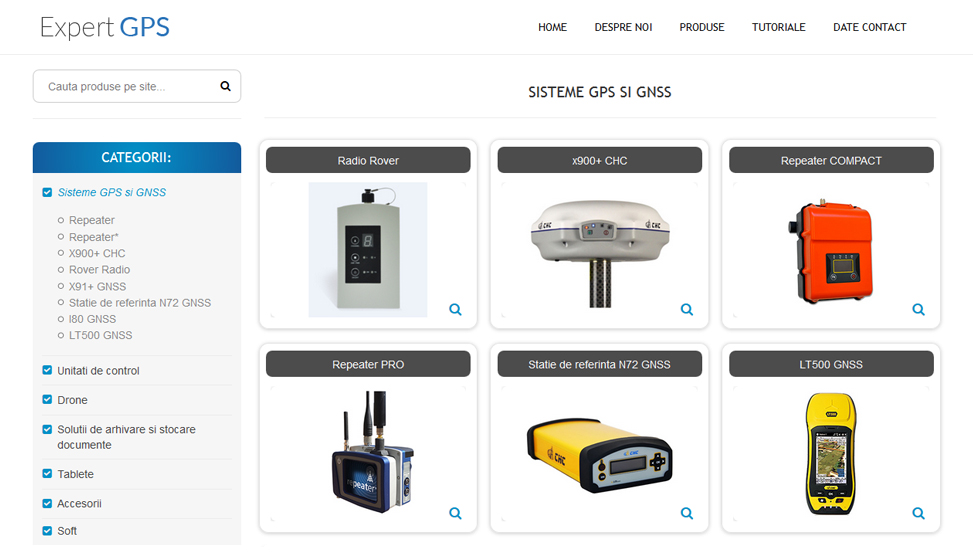Click the Repeater COMPACT title button
Screen dimensions: 973x556
coord(831,160)
